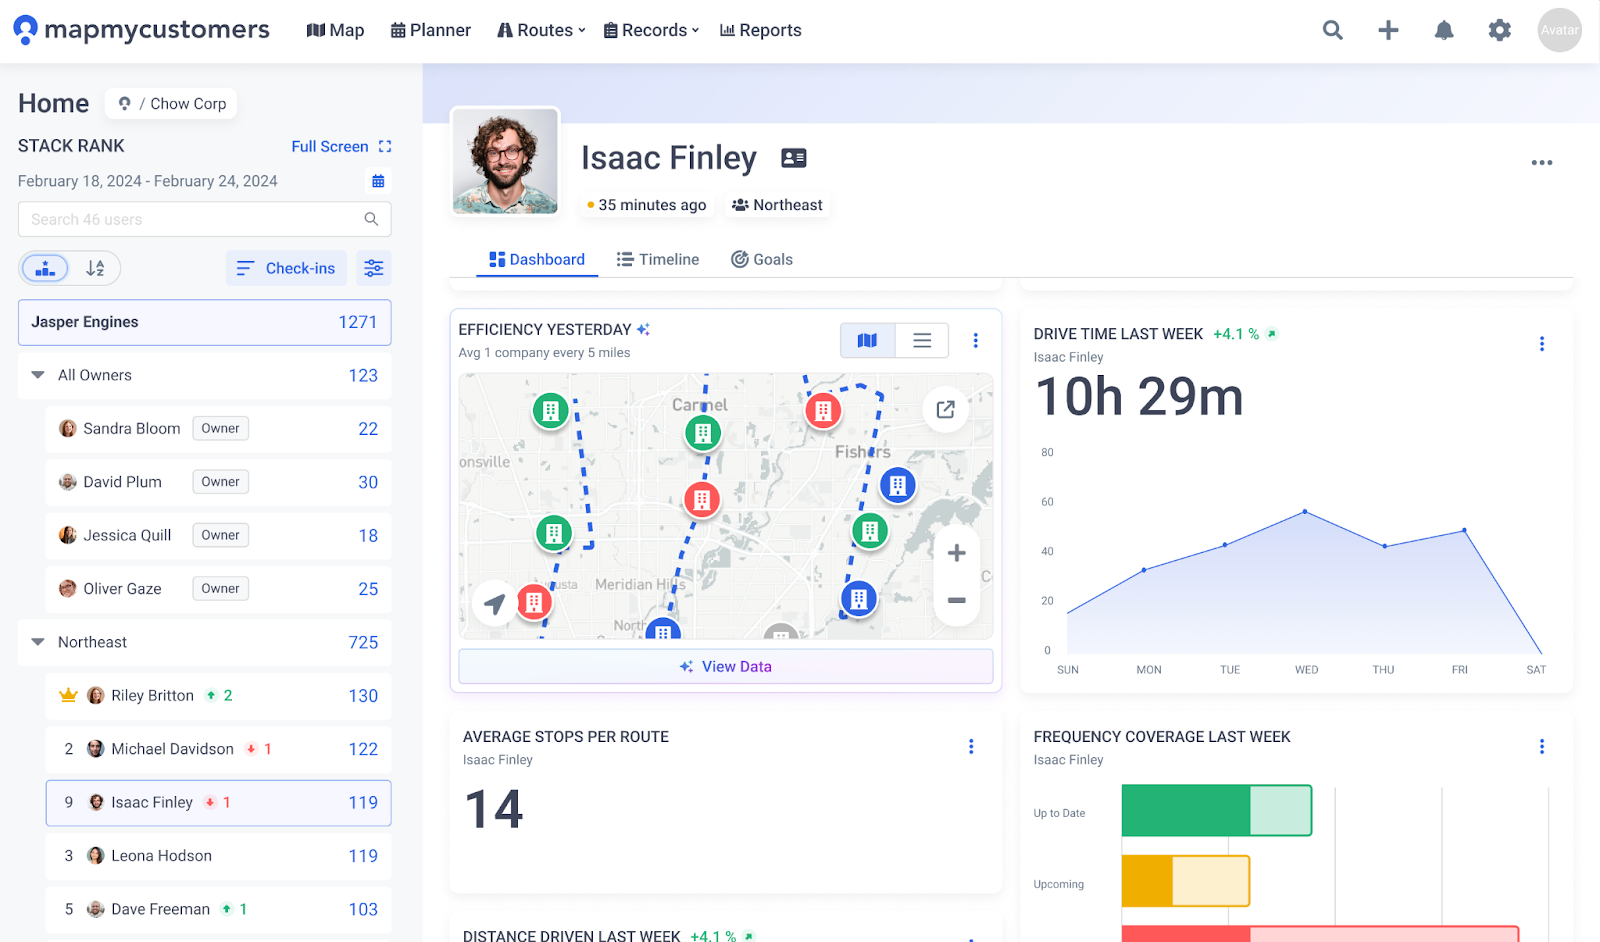The height and width of the screenshot is (942, 1600).
Task: Click Isaac Finley contact card icon
Action: click(x=794, y=158)
